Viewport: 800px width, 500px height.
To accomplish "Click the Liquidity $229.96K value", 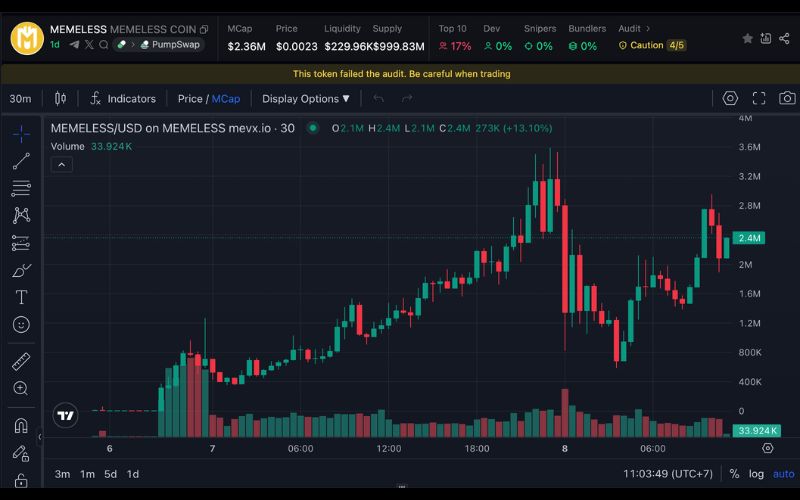I will [x=348, y=47].
